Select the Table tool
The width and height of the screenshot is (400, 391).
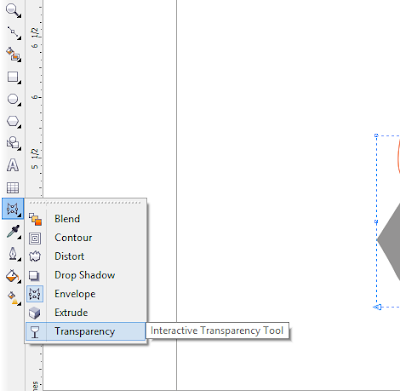coord(13,187)
